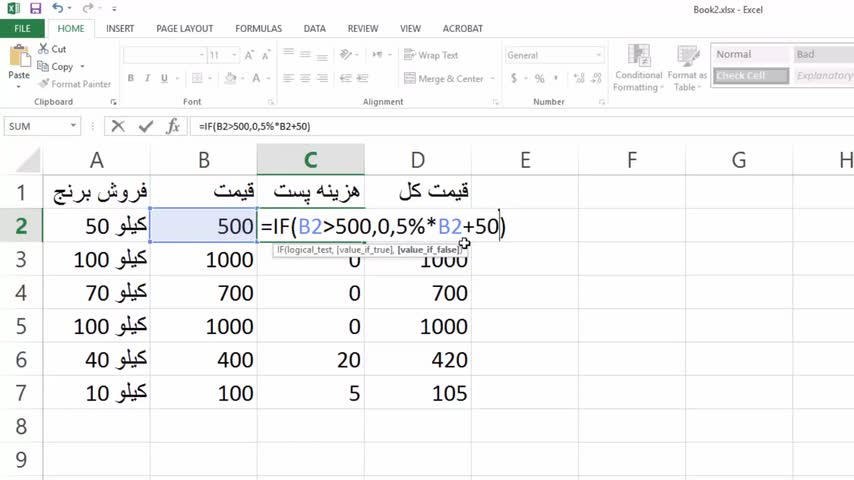Image resolution: width=854 pixels, height=480 pixels.
Task: Click the Format Painter brush
Action: click(44, 84)
